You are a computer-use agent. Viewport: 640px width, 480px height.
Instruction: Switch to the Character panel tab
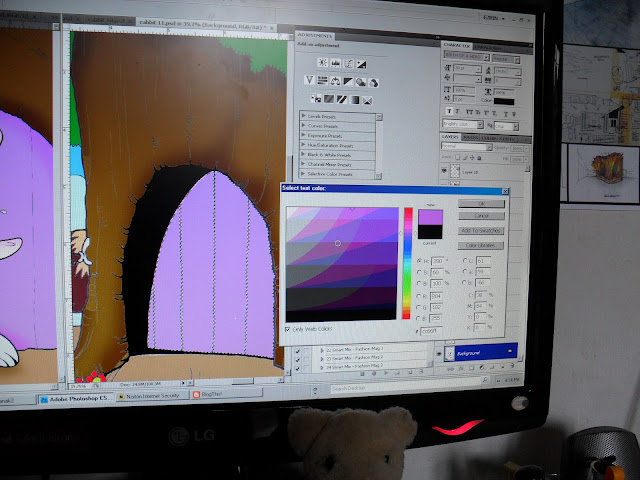(x=457, y=45)
